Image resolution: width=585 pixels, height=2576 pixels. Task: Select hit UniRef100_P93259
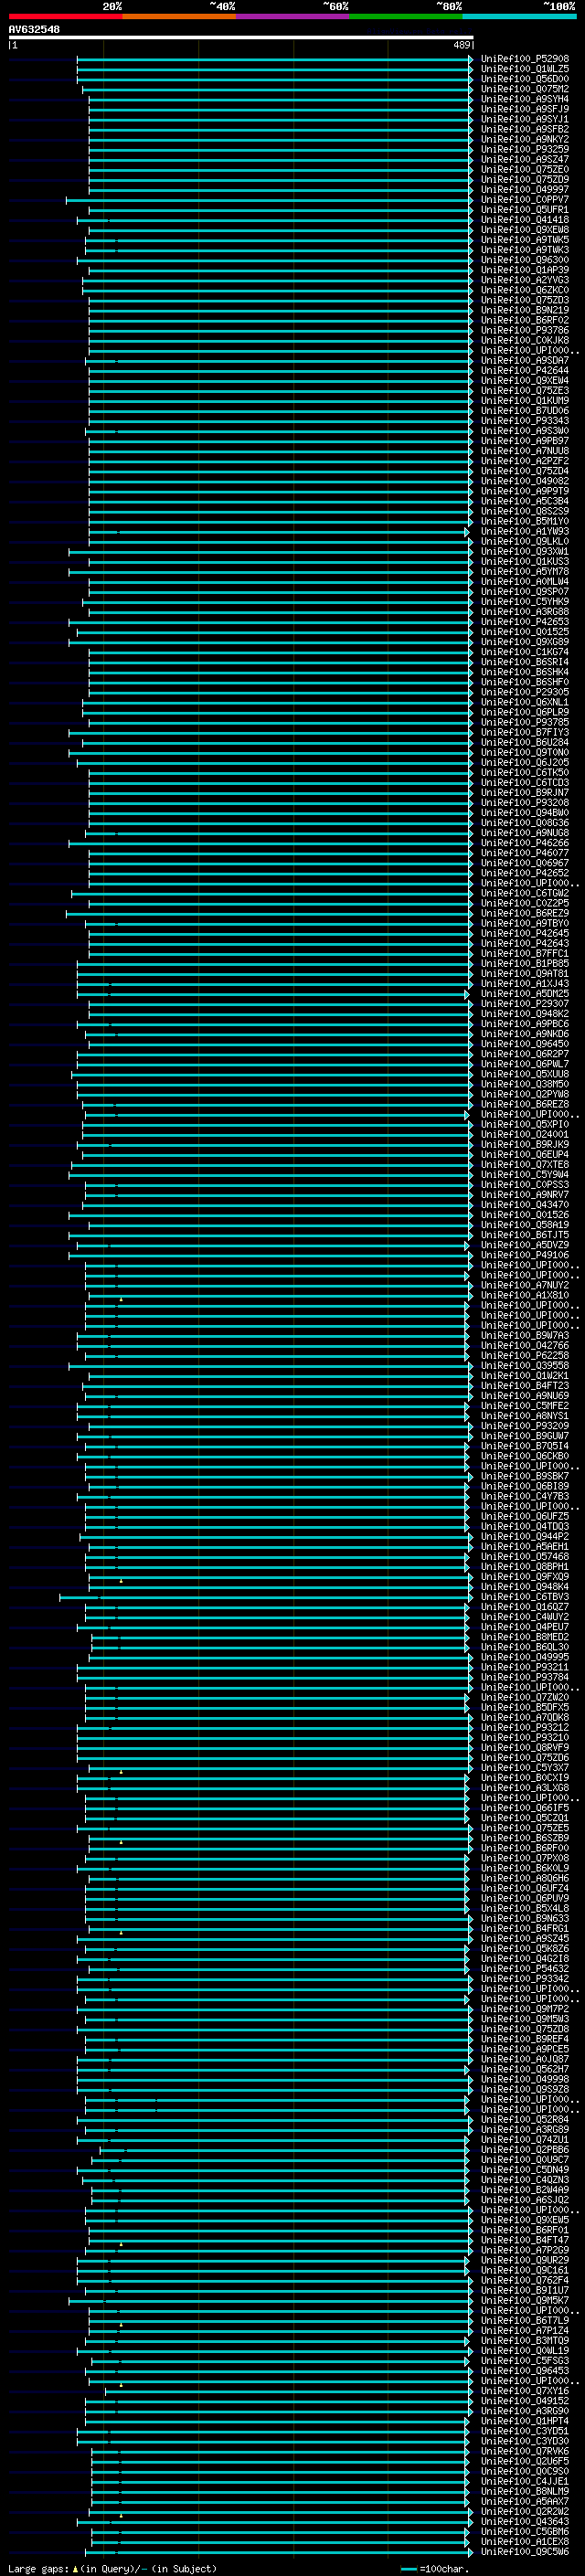524,149
